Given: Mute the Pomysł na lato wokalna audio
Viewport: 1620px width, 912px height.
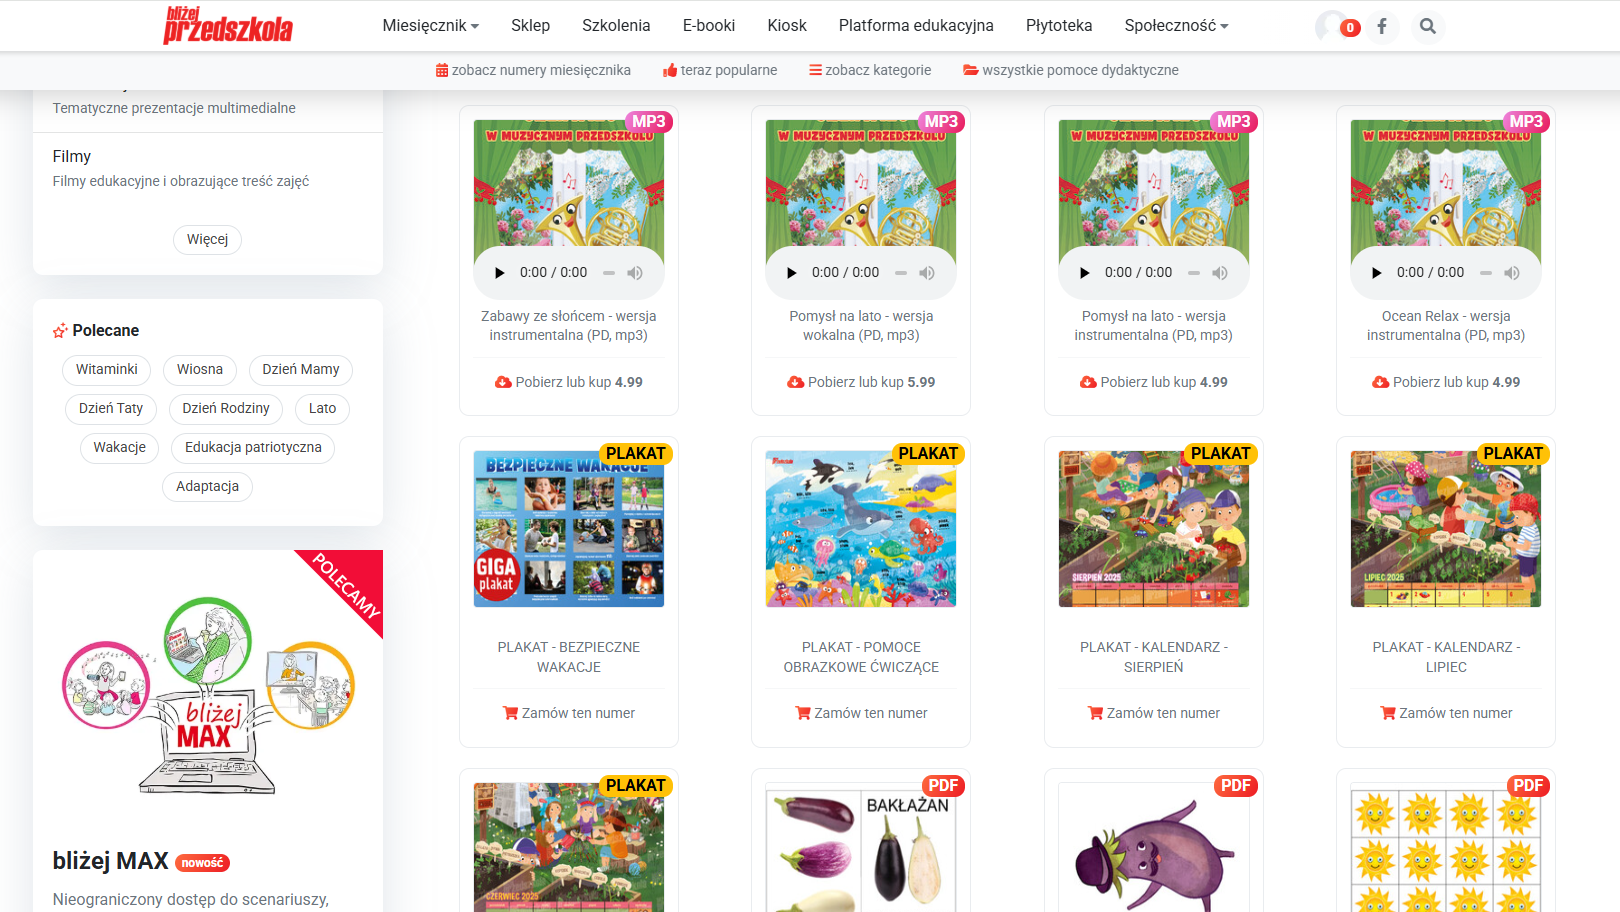Looking at the screenshot, I should coord(927,272).
